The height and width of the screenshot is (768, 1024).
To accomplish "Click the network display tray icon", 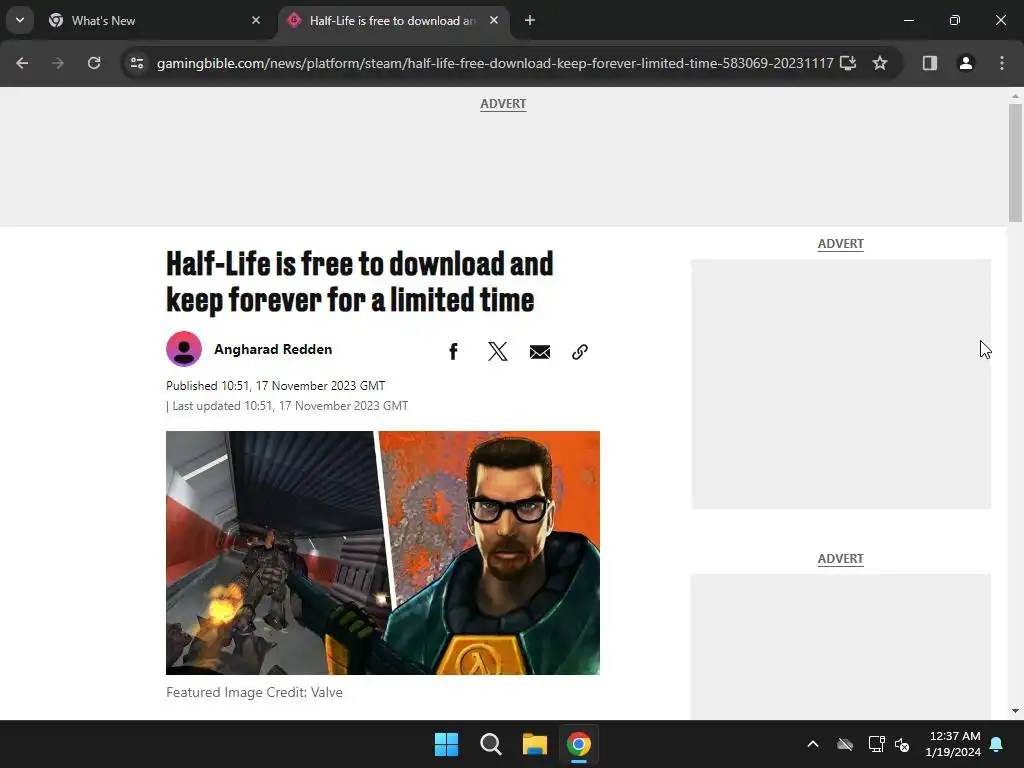I will tap(876, 744).
